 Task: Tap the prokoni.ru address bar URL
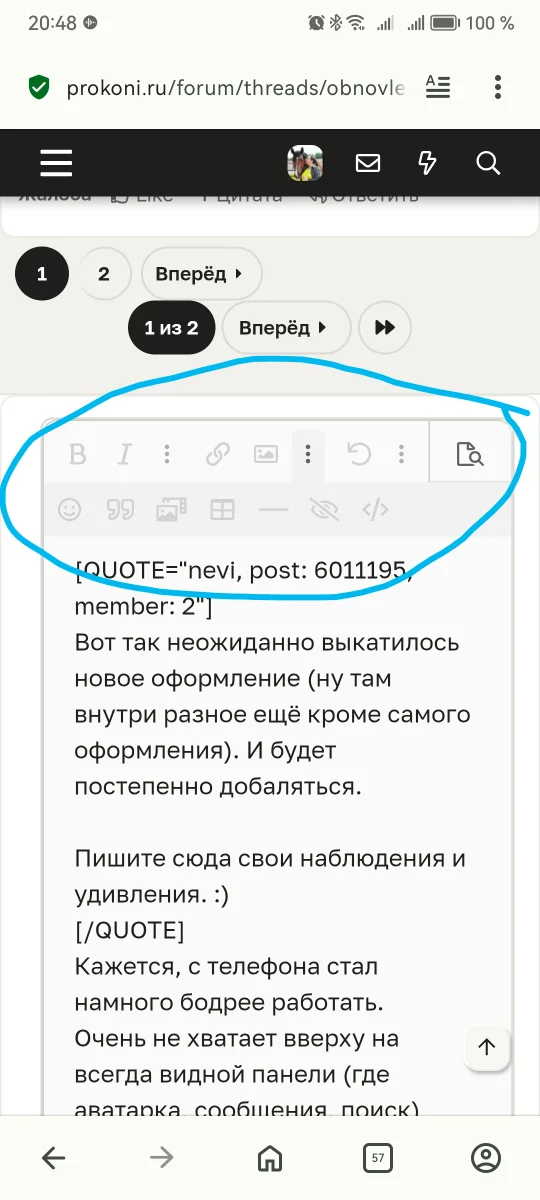pyautogui.click(x=235, y=88)
